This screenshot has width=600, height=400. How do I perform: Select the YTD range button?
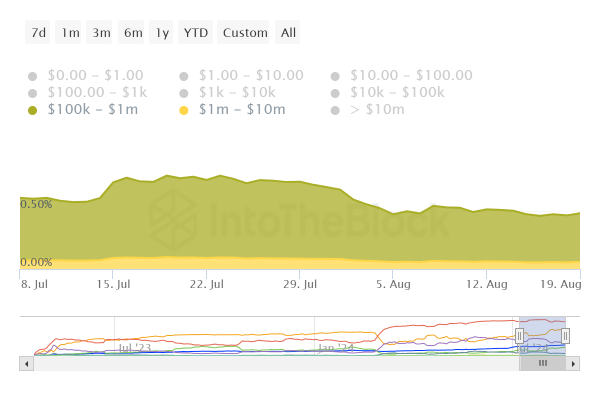pos(195,33)
